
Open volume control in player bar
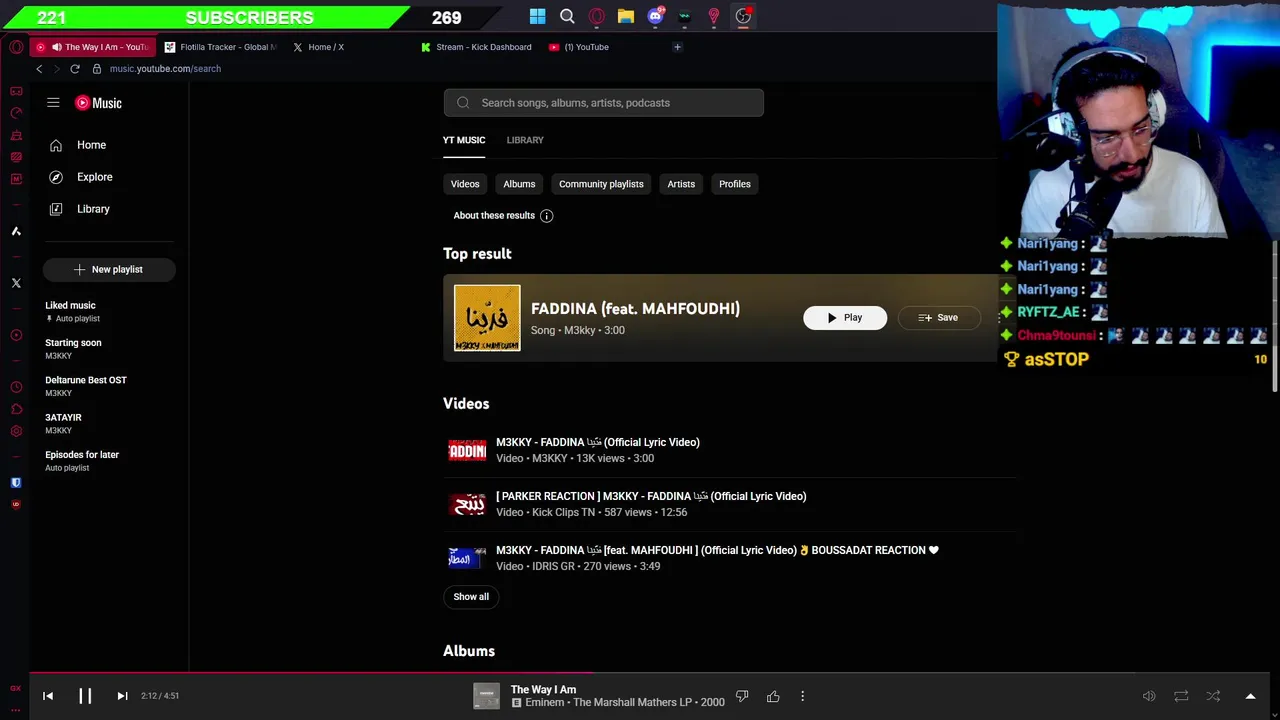pos(1149,696)
